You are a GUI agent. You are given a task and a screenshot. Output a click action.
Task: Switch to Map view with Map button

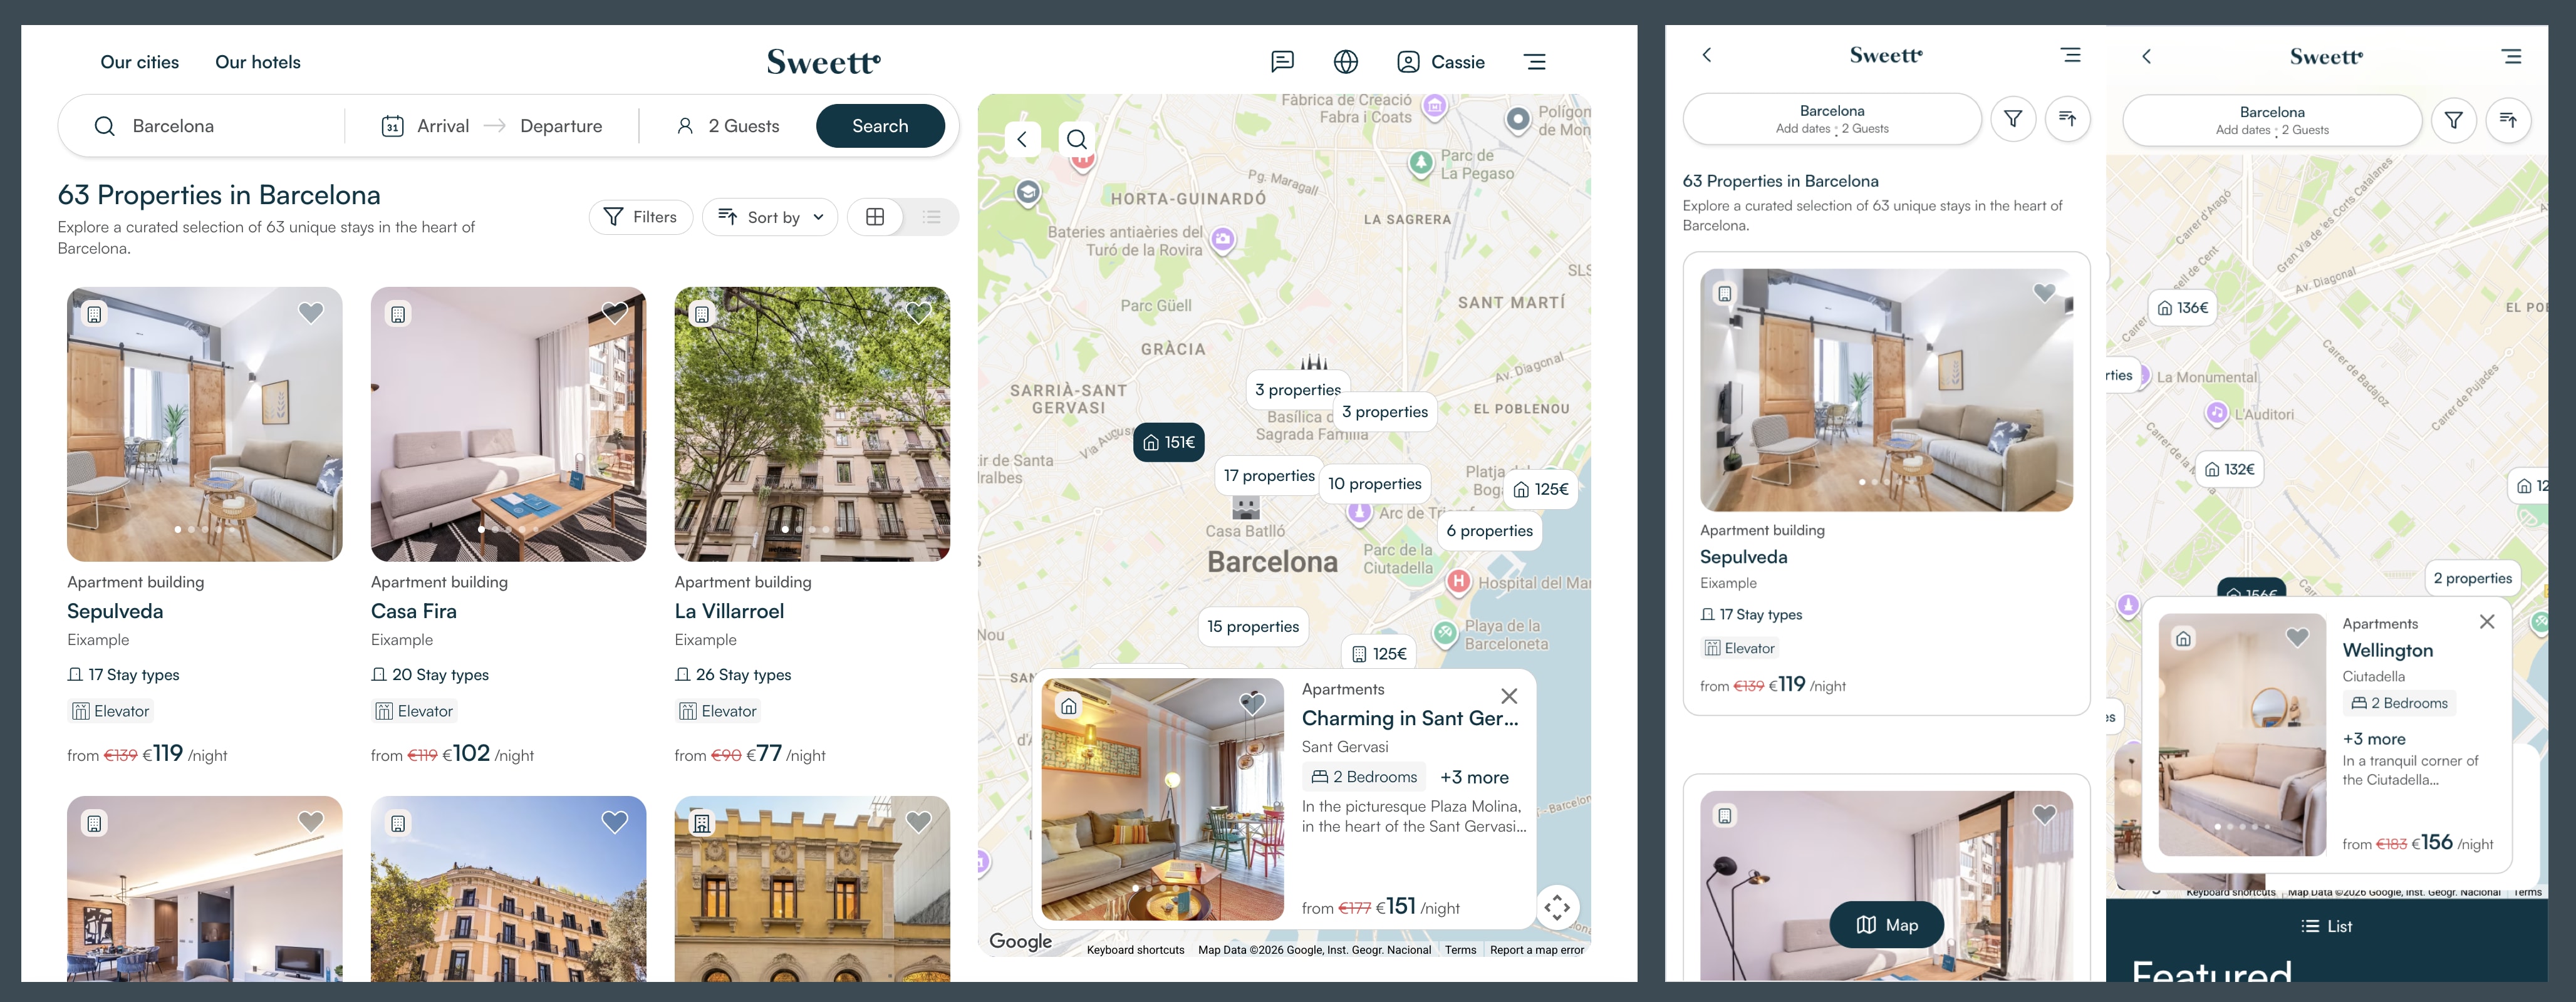tap(1887, 925)
